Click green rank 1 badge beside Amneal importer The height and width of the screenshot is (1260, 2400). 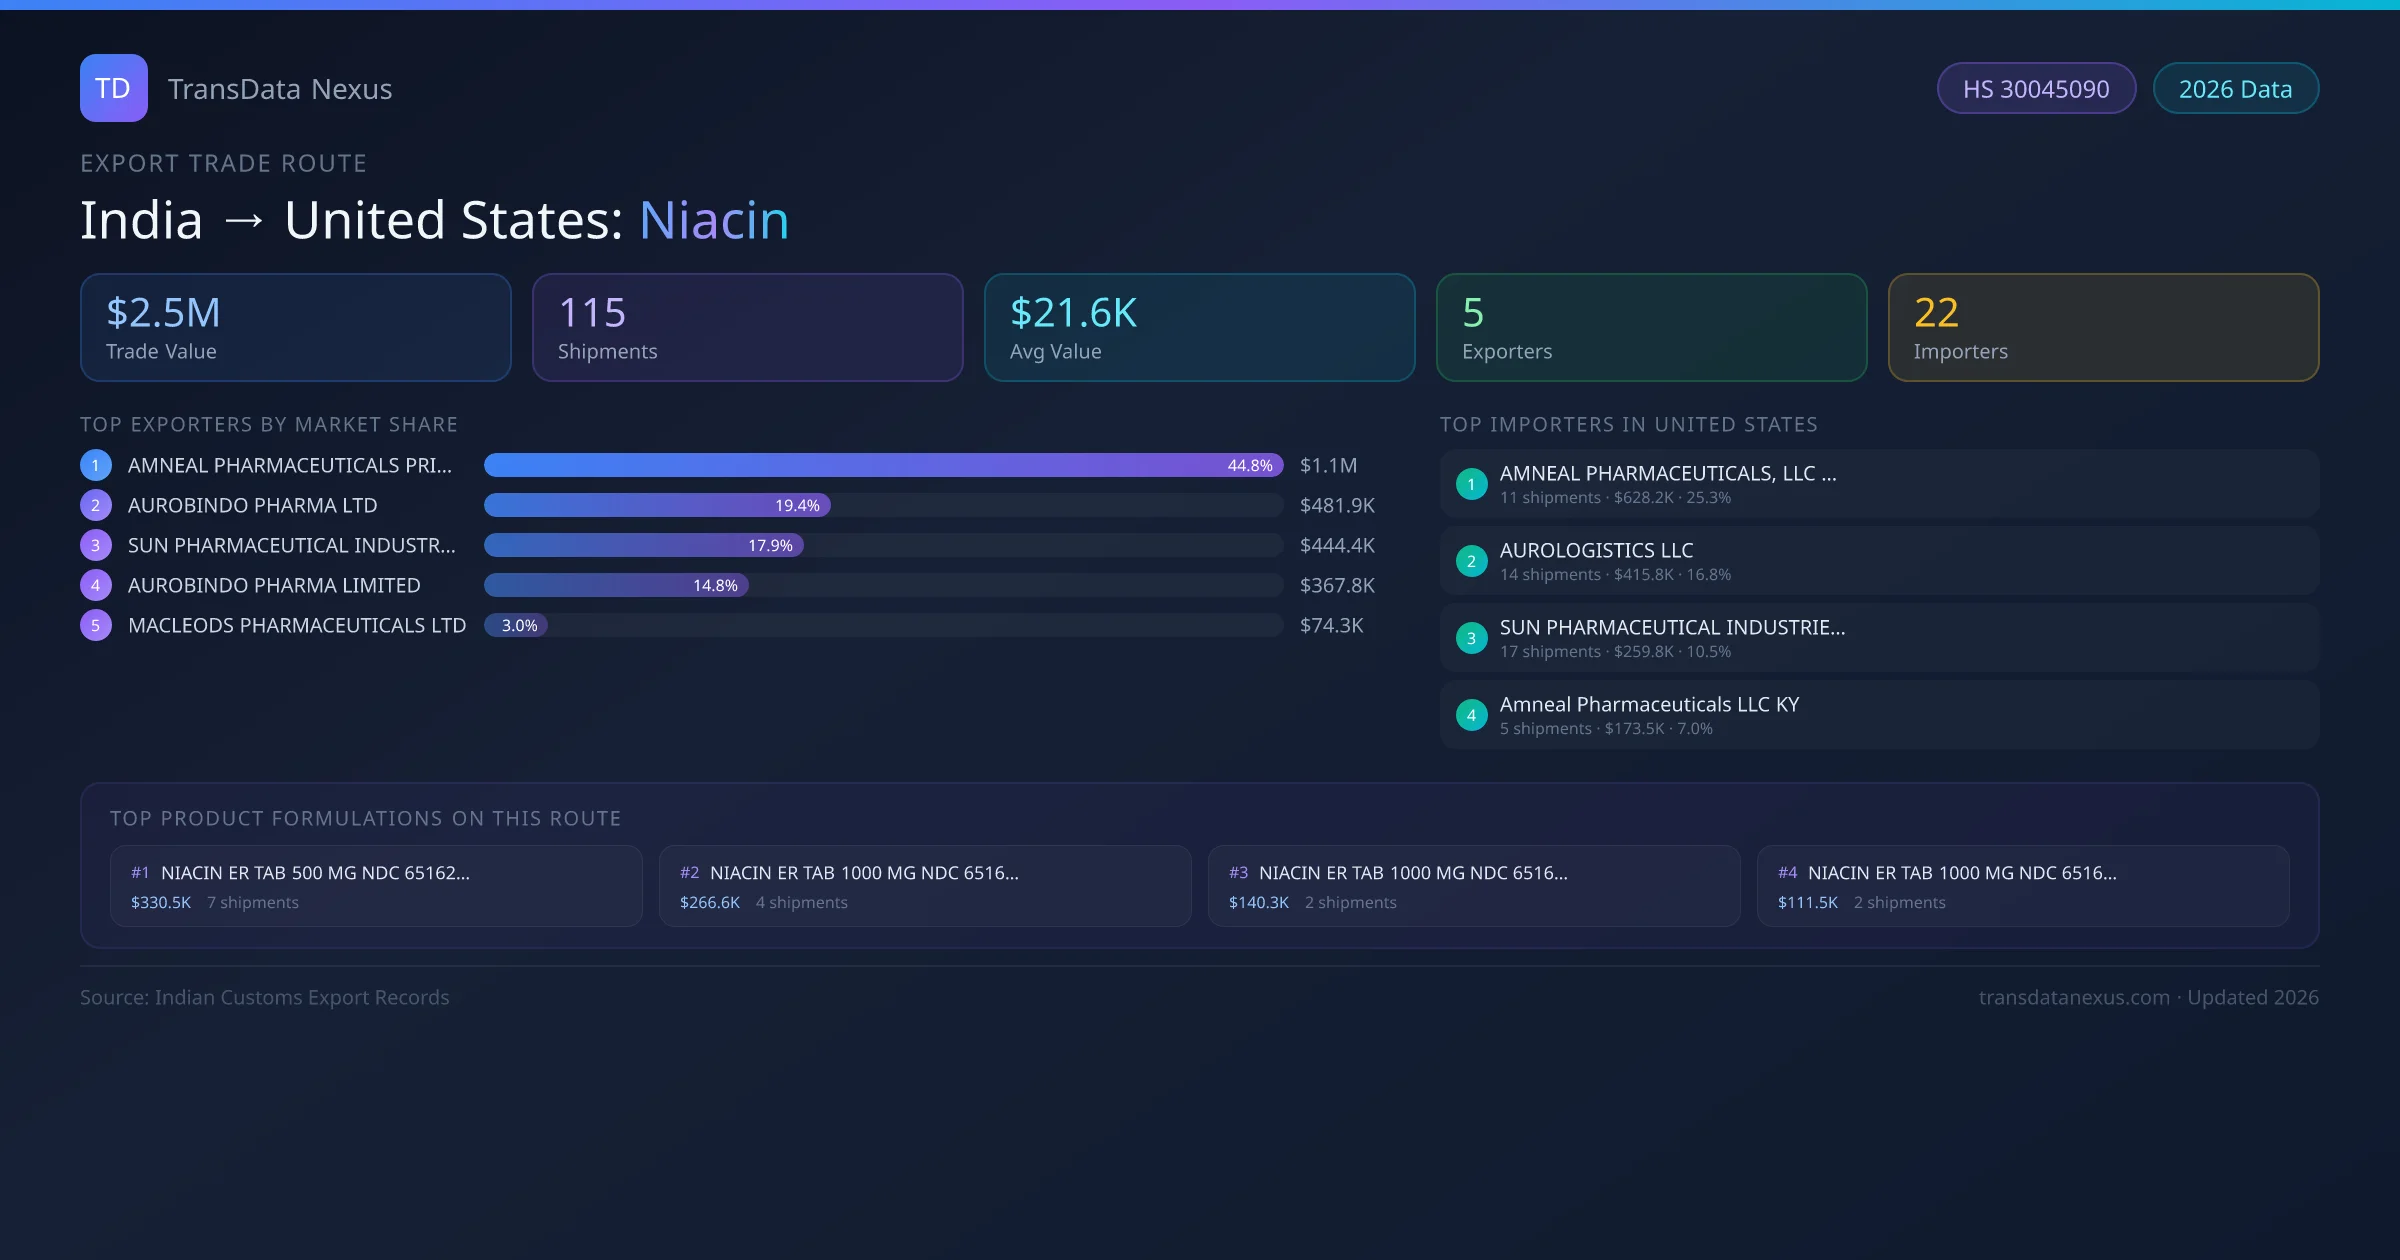(x=1471, y=484)
